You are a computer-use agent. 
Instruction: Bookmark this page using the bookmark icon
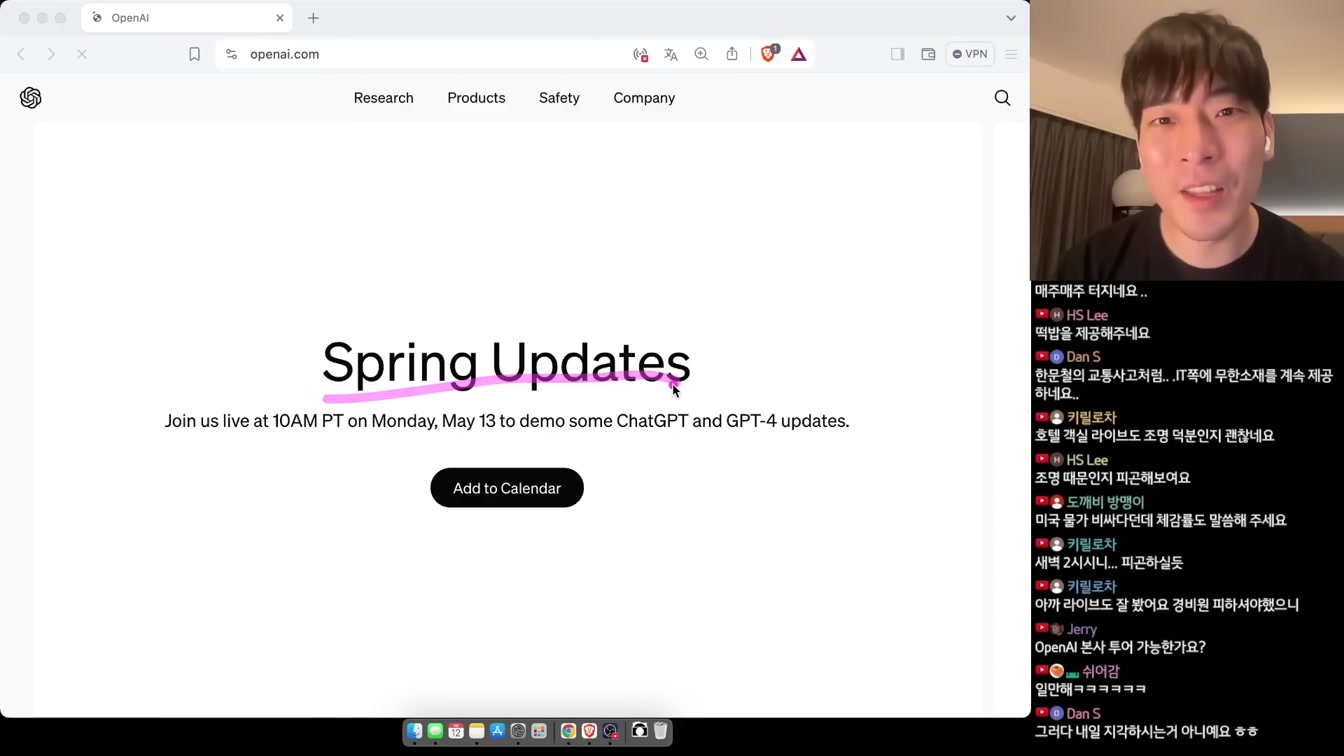pos(194,54)
